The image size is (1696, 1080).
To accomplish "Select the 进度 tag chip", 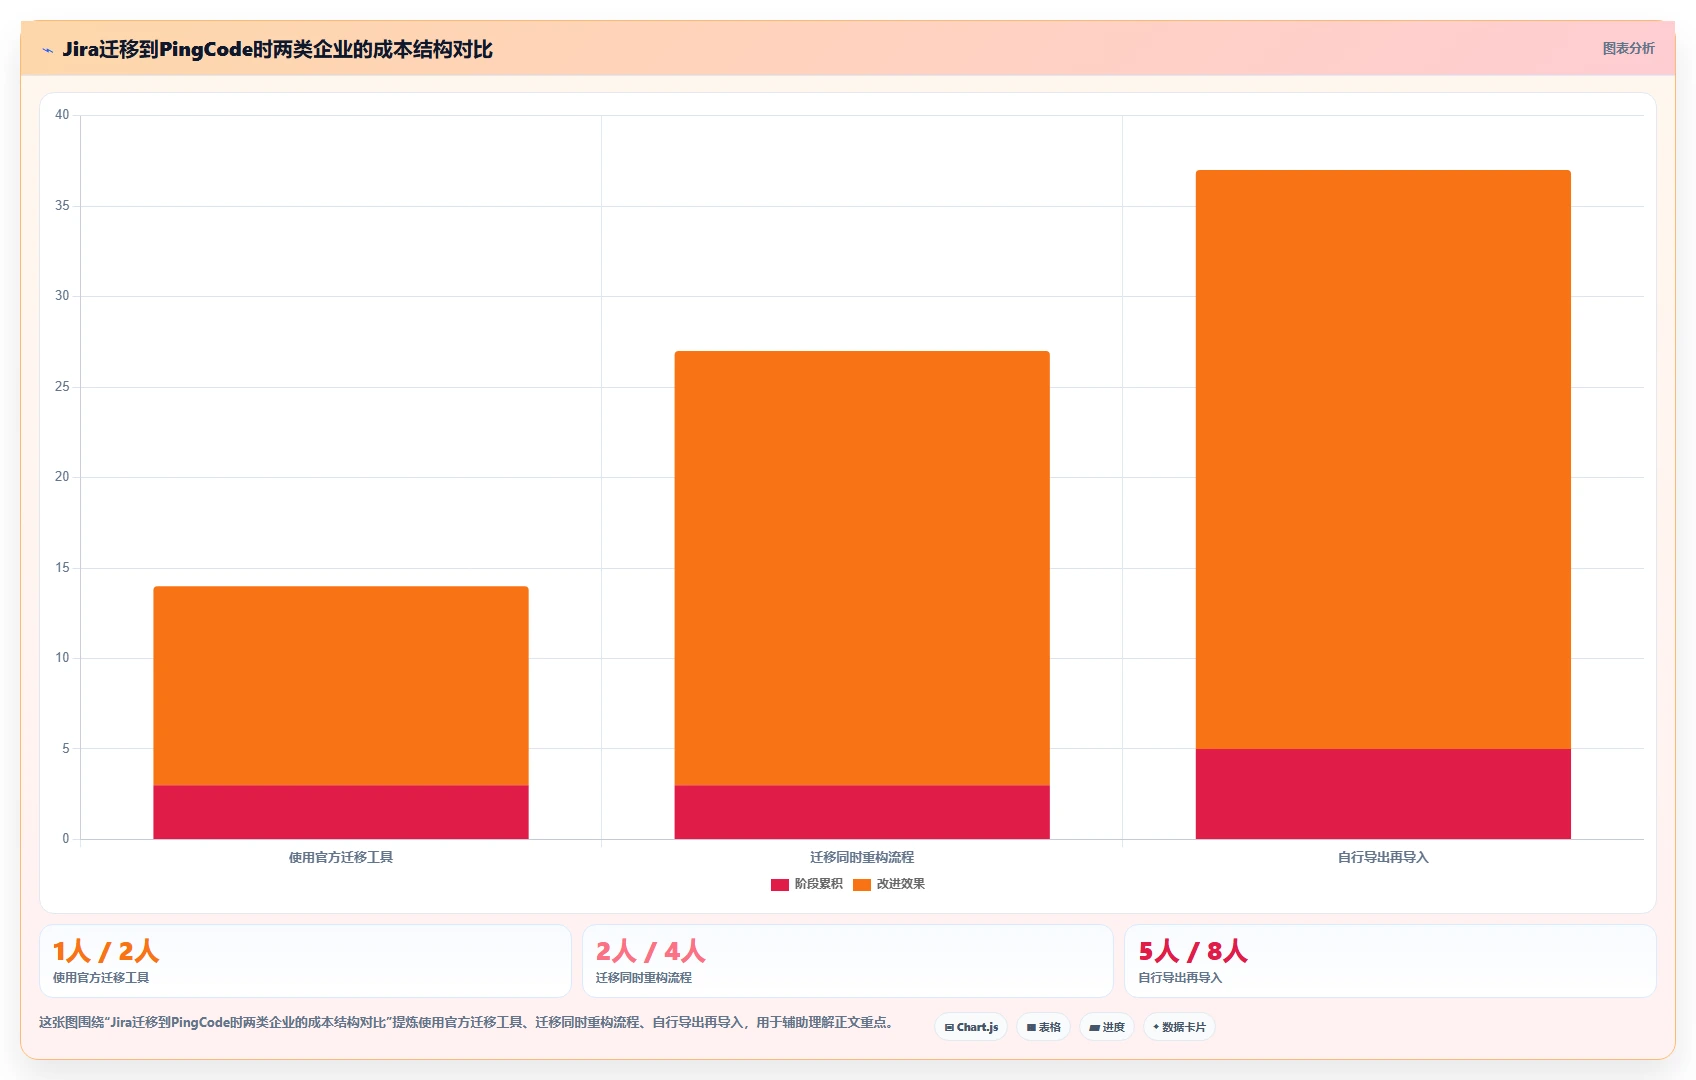I will (x=1107, y=1027).
